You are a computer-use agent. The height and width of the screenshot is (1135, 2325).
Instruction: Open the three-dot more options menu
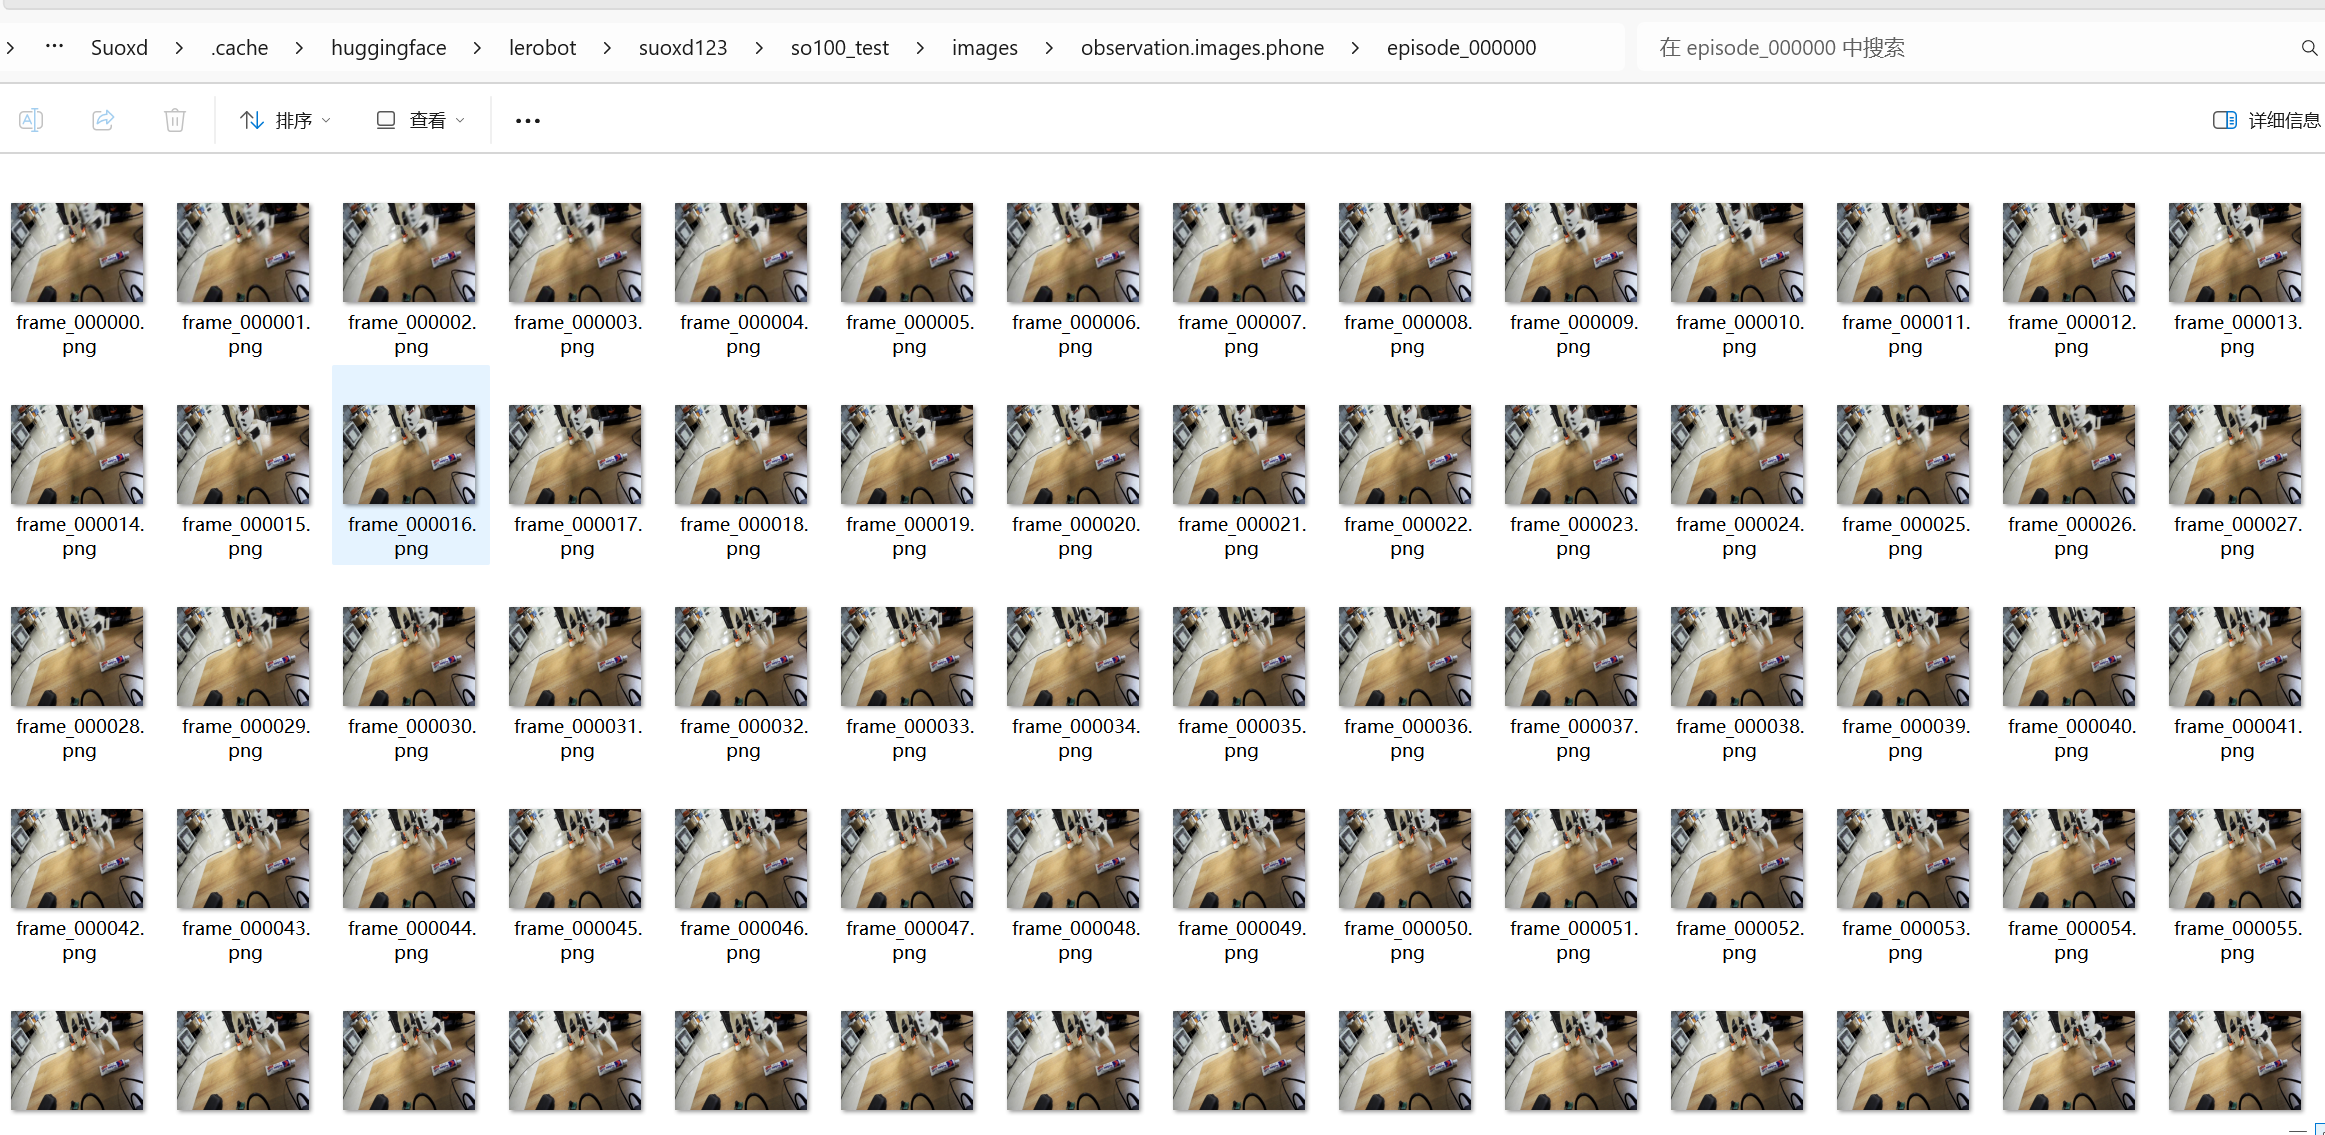(x=528, y=121)
